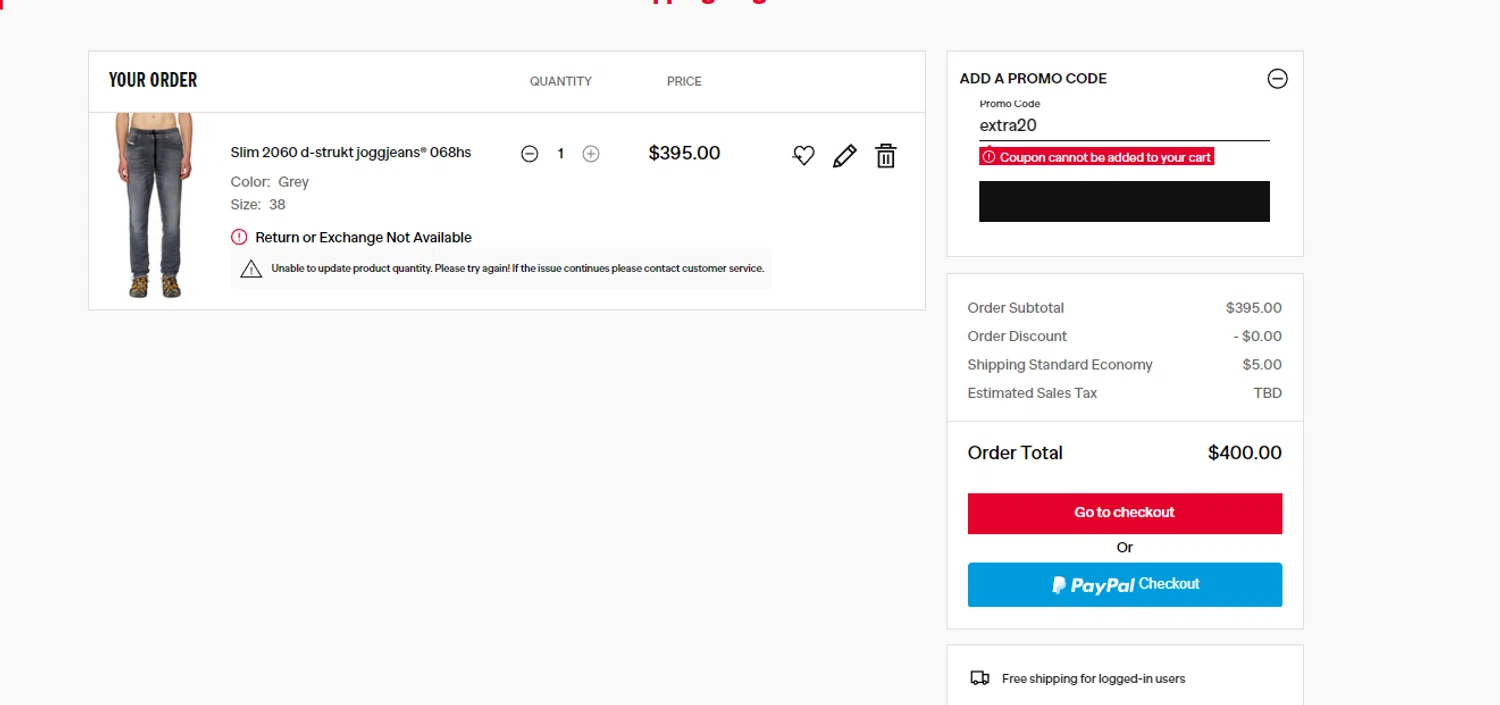Screen dimensions: 1500x705
Task: Add joggjeans to wishlist via heart icon
Action: [x=804, y=156]
